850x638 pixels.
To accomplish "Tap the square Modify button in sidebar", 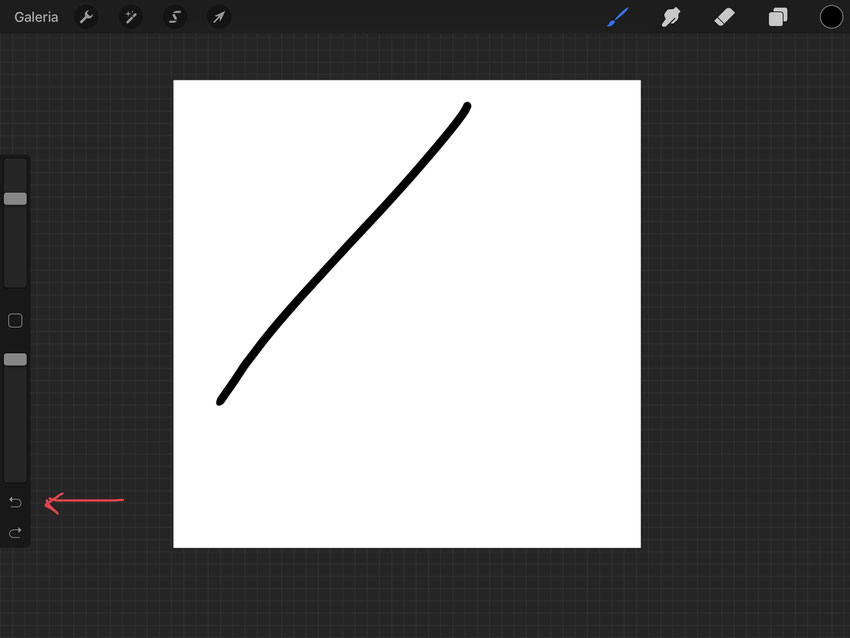I will click(15, 320).
